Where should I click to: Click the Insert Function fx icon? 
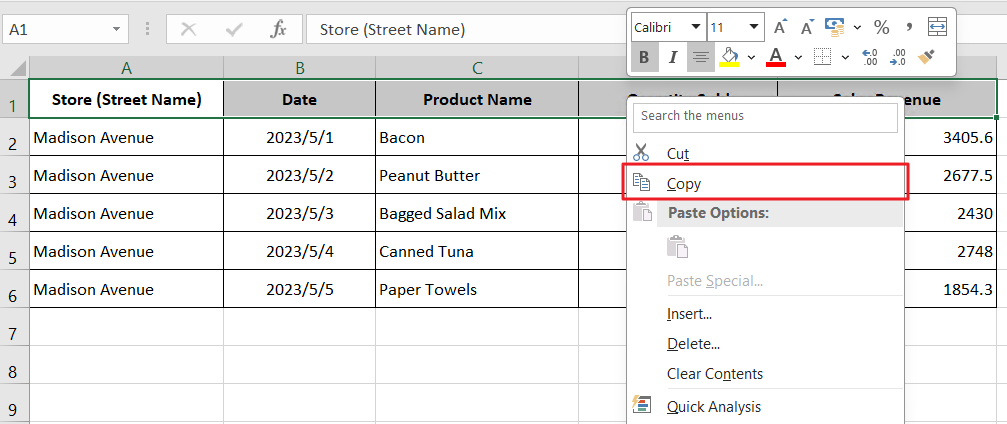point(279,30)
